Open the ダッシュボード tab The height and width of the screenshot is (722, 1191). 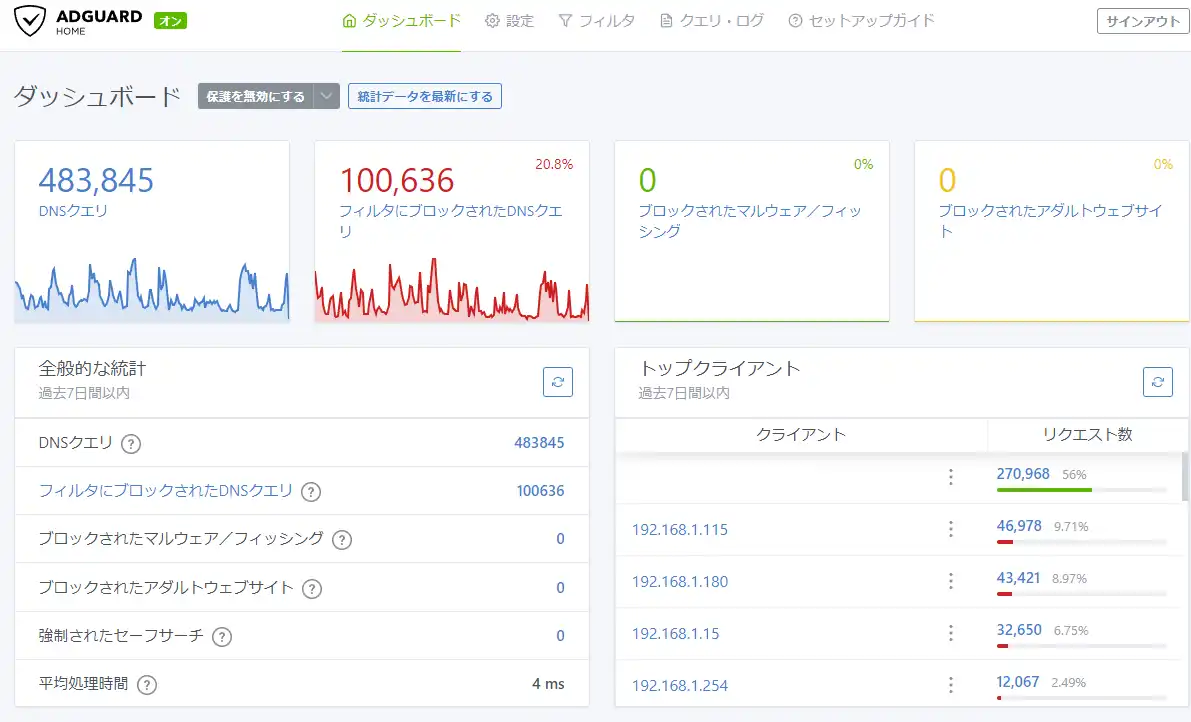click(401, 20)
